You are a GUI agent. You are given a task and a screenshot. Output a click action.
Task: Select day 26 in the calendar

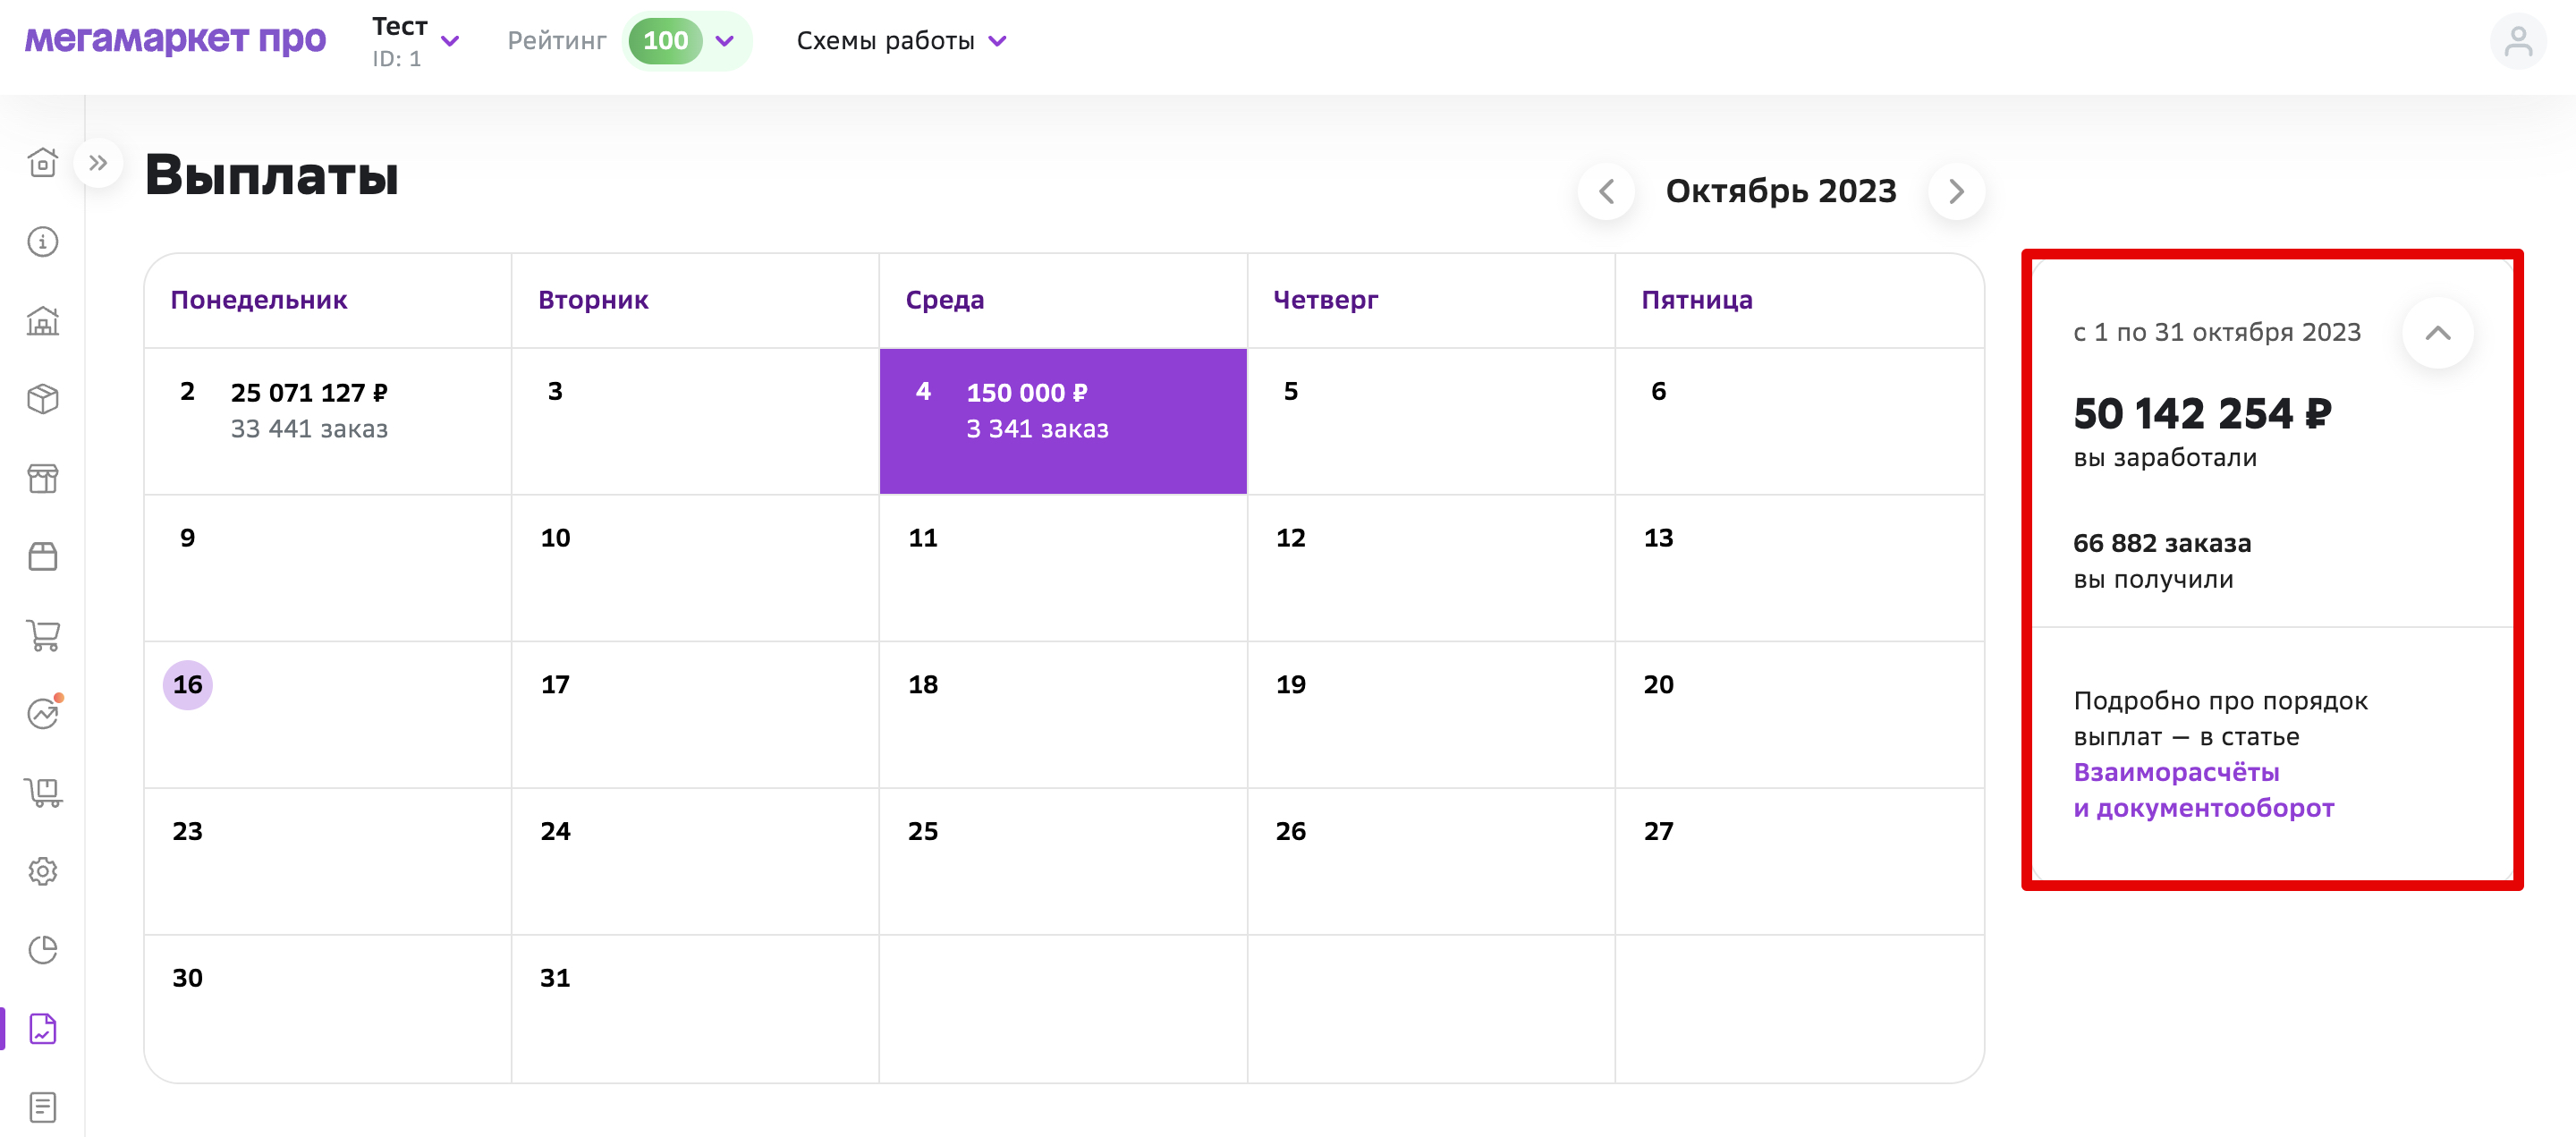click(1431, 862)
